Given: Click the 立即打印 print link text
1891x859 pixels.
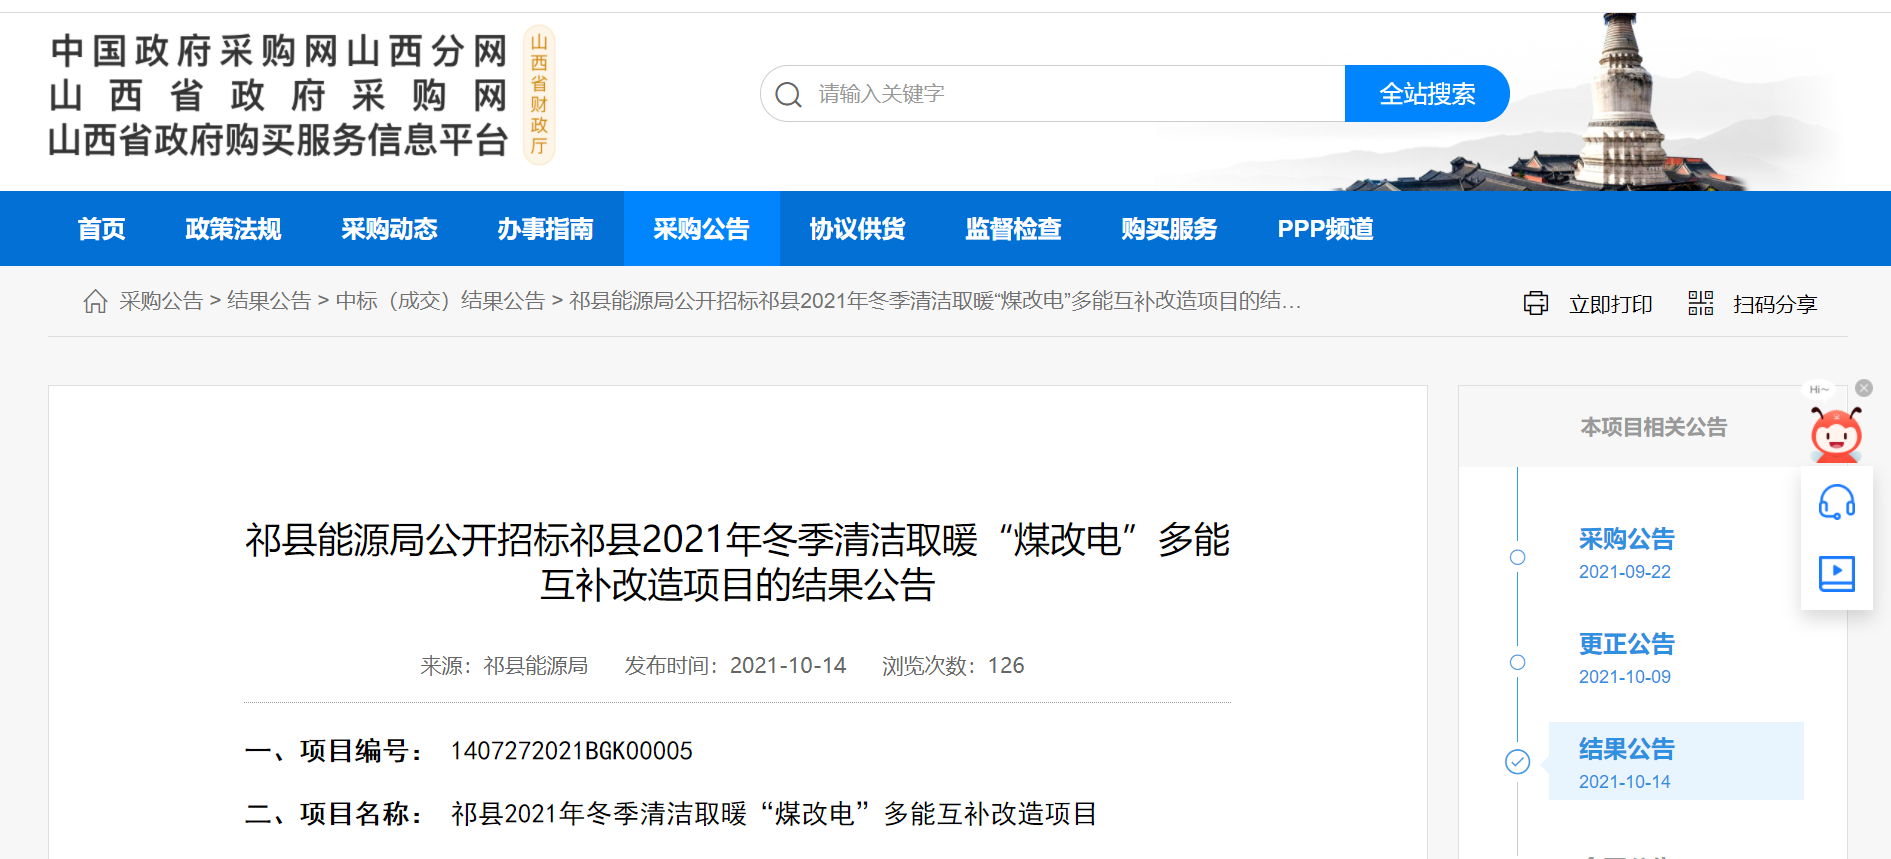Looking at the screenshot, I should click(1610, 304).
